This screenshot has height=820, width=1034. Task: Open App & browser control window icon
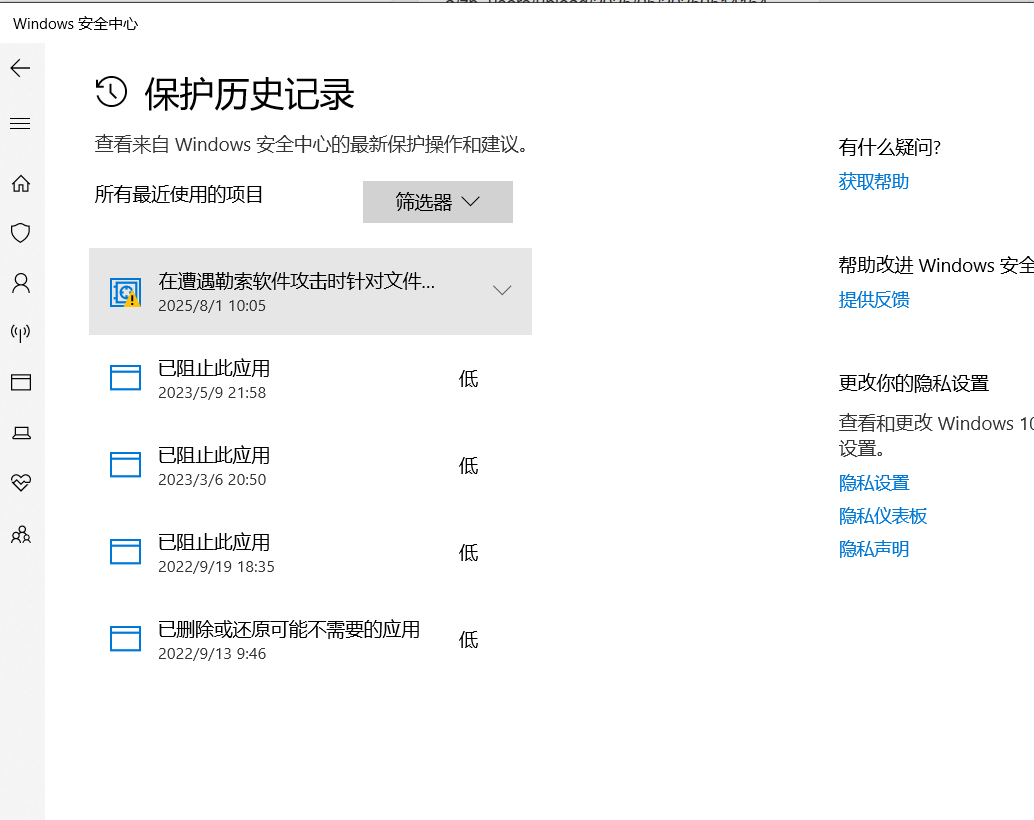click(x=21, y=383)
